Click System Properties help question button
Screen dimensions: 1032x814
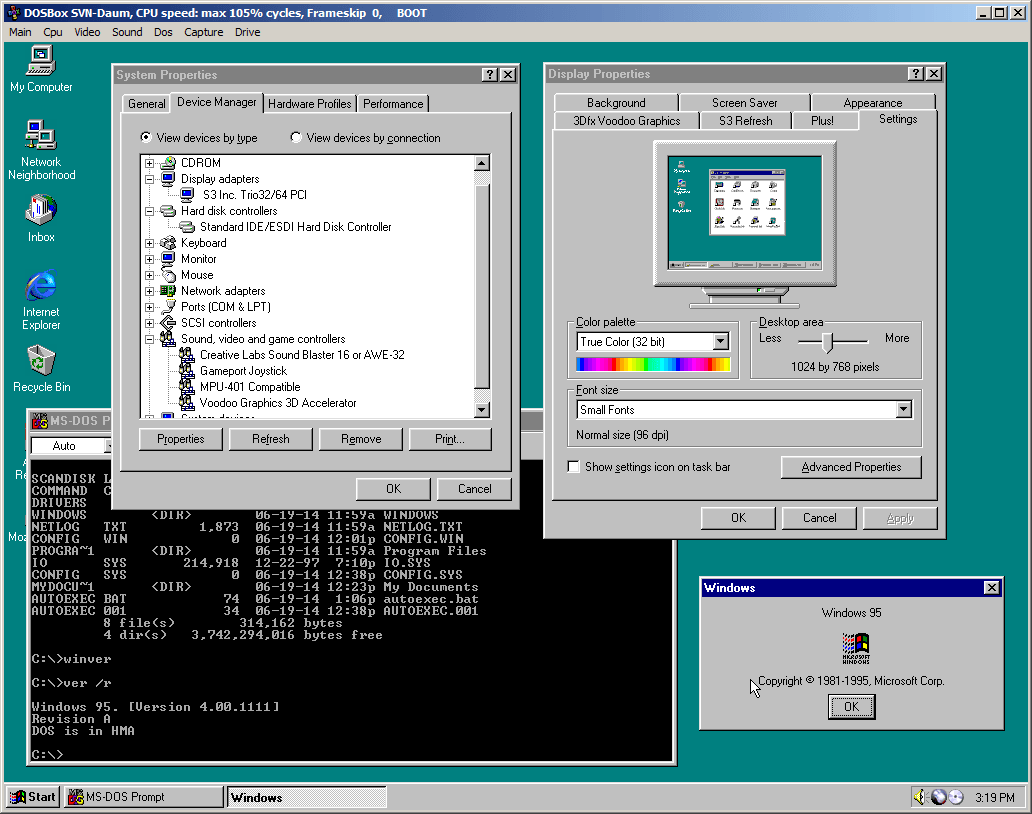coord(489,74)
